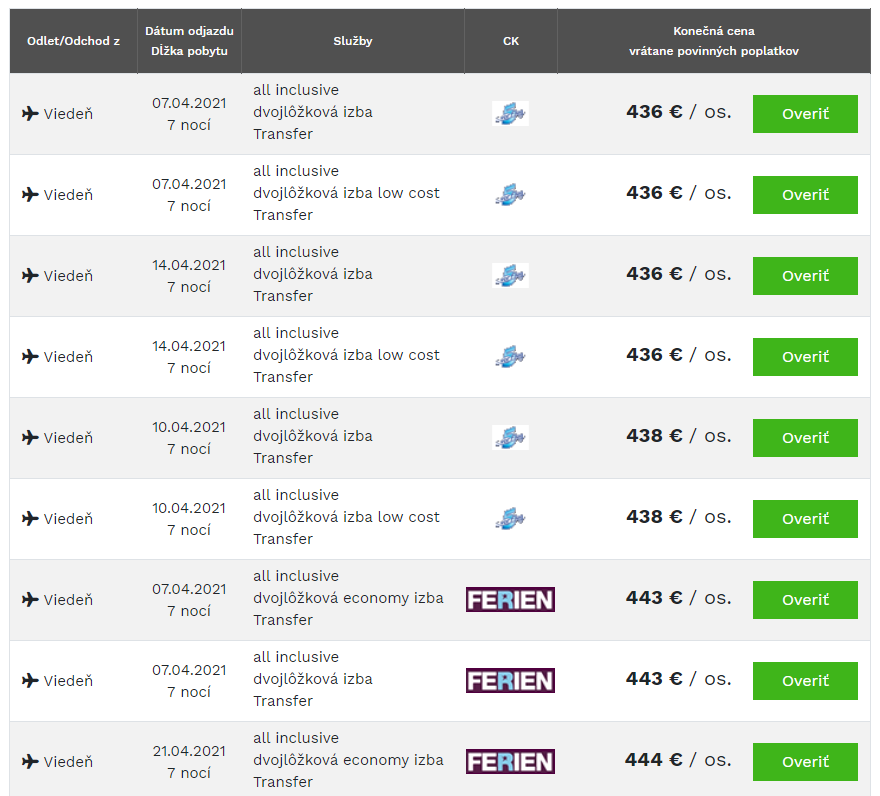Click airplane icon in 443 € Ferien dvojlôžková izba row
This screenshot has height=796, width=880.
pyautogui.click(x=30, y=680)
